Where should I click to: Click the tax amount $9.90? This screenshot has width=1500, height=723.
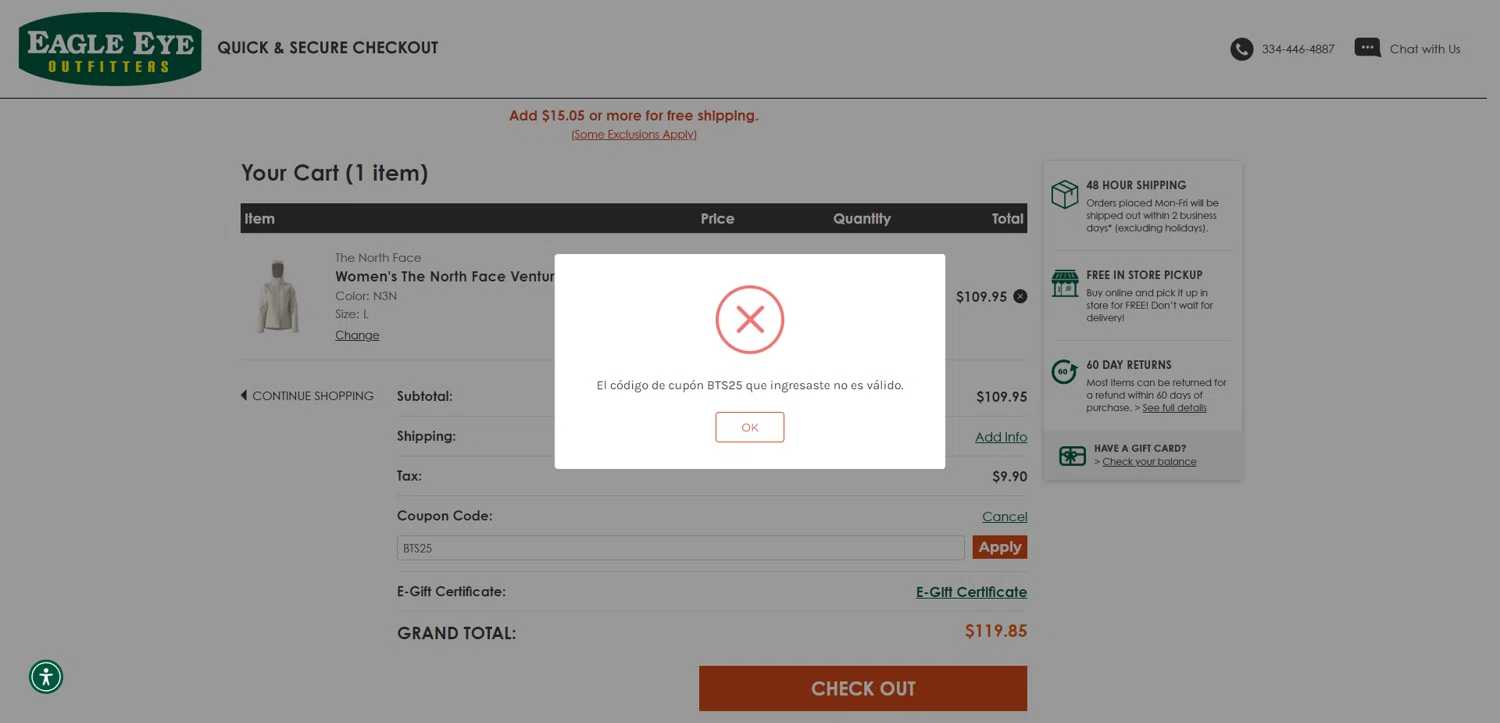tap(1009, 477)
